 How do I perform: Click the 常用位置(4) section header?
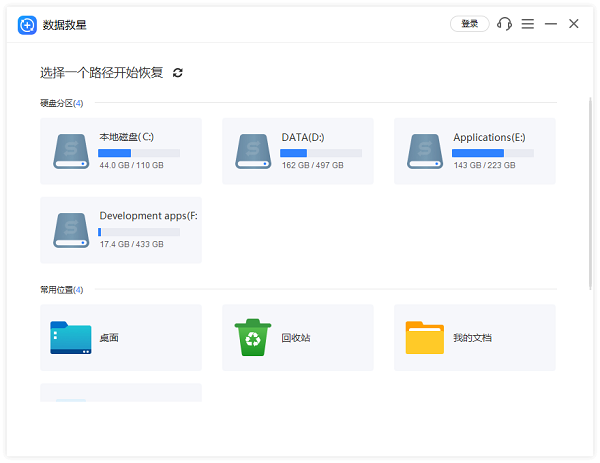point(61,290)
